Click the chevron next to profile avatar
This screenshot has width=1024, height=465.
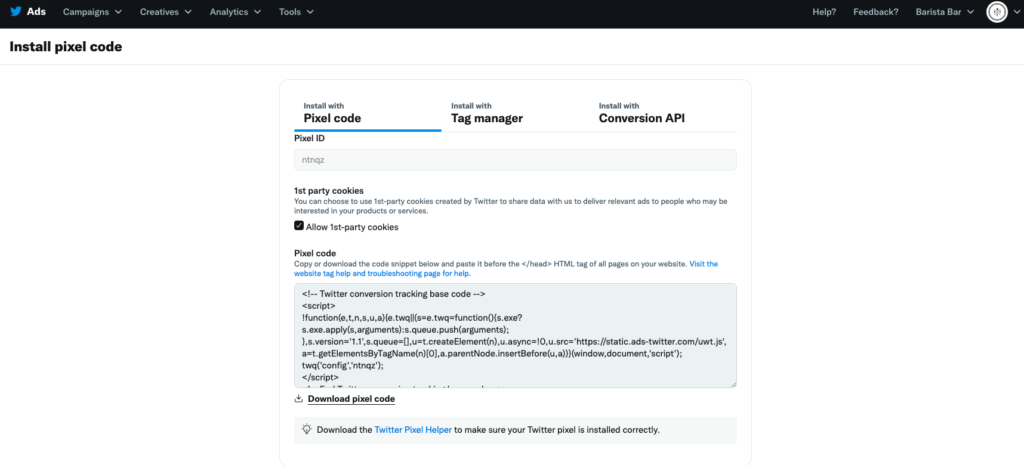coord(1013,12)
